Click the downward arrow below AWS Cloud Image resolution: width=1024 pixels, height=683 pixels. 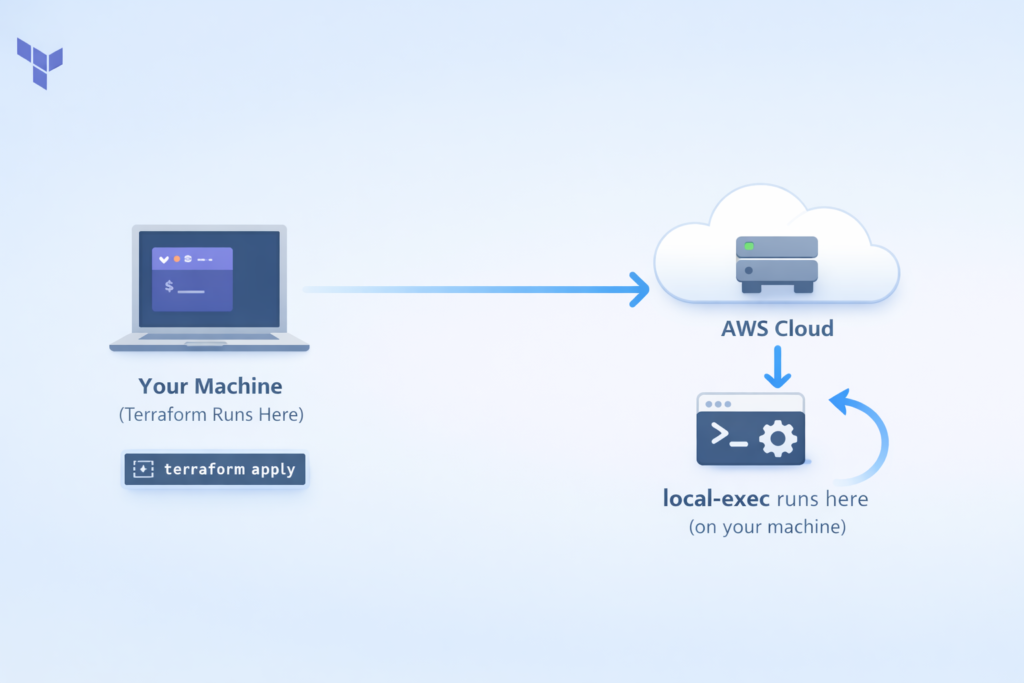click(x=777, y=368)
